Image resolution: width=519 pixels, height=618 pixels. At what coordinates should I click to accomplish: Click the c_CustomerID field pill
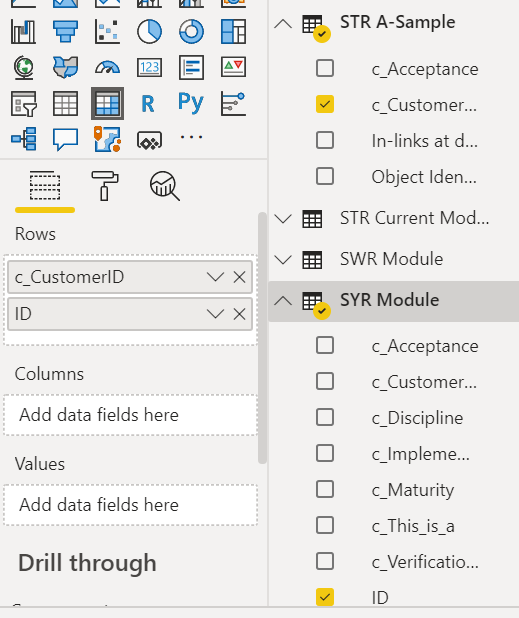tap(130, 277)
